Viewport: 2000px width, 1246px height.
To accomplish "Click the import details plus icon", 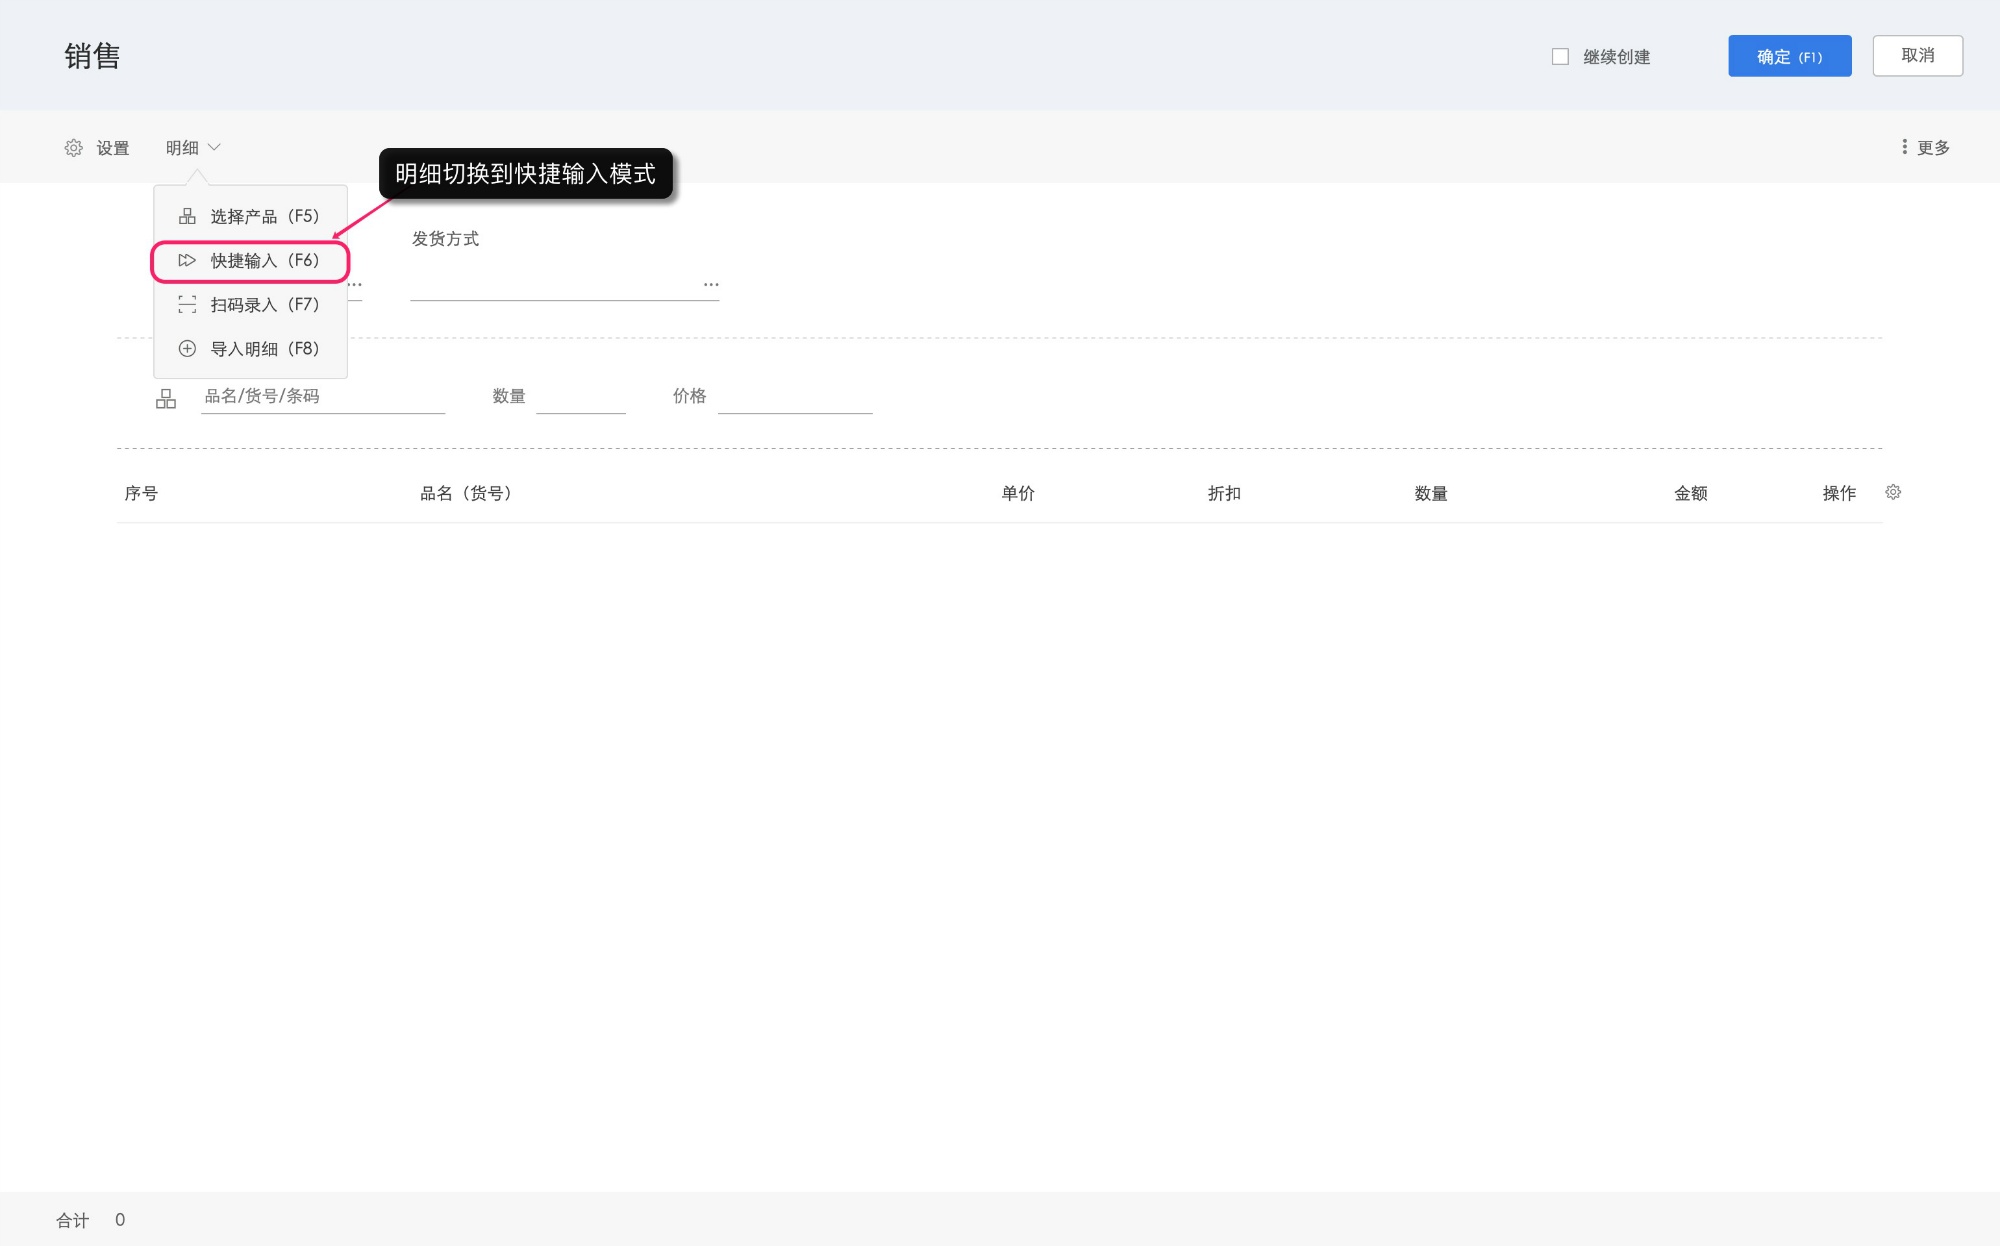I will (187, 348).
